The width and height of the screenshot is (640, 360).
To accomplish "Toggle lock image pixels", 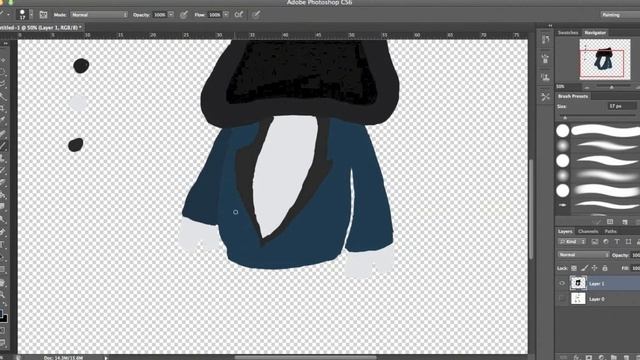I will [584, 268].
